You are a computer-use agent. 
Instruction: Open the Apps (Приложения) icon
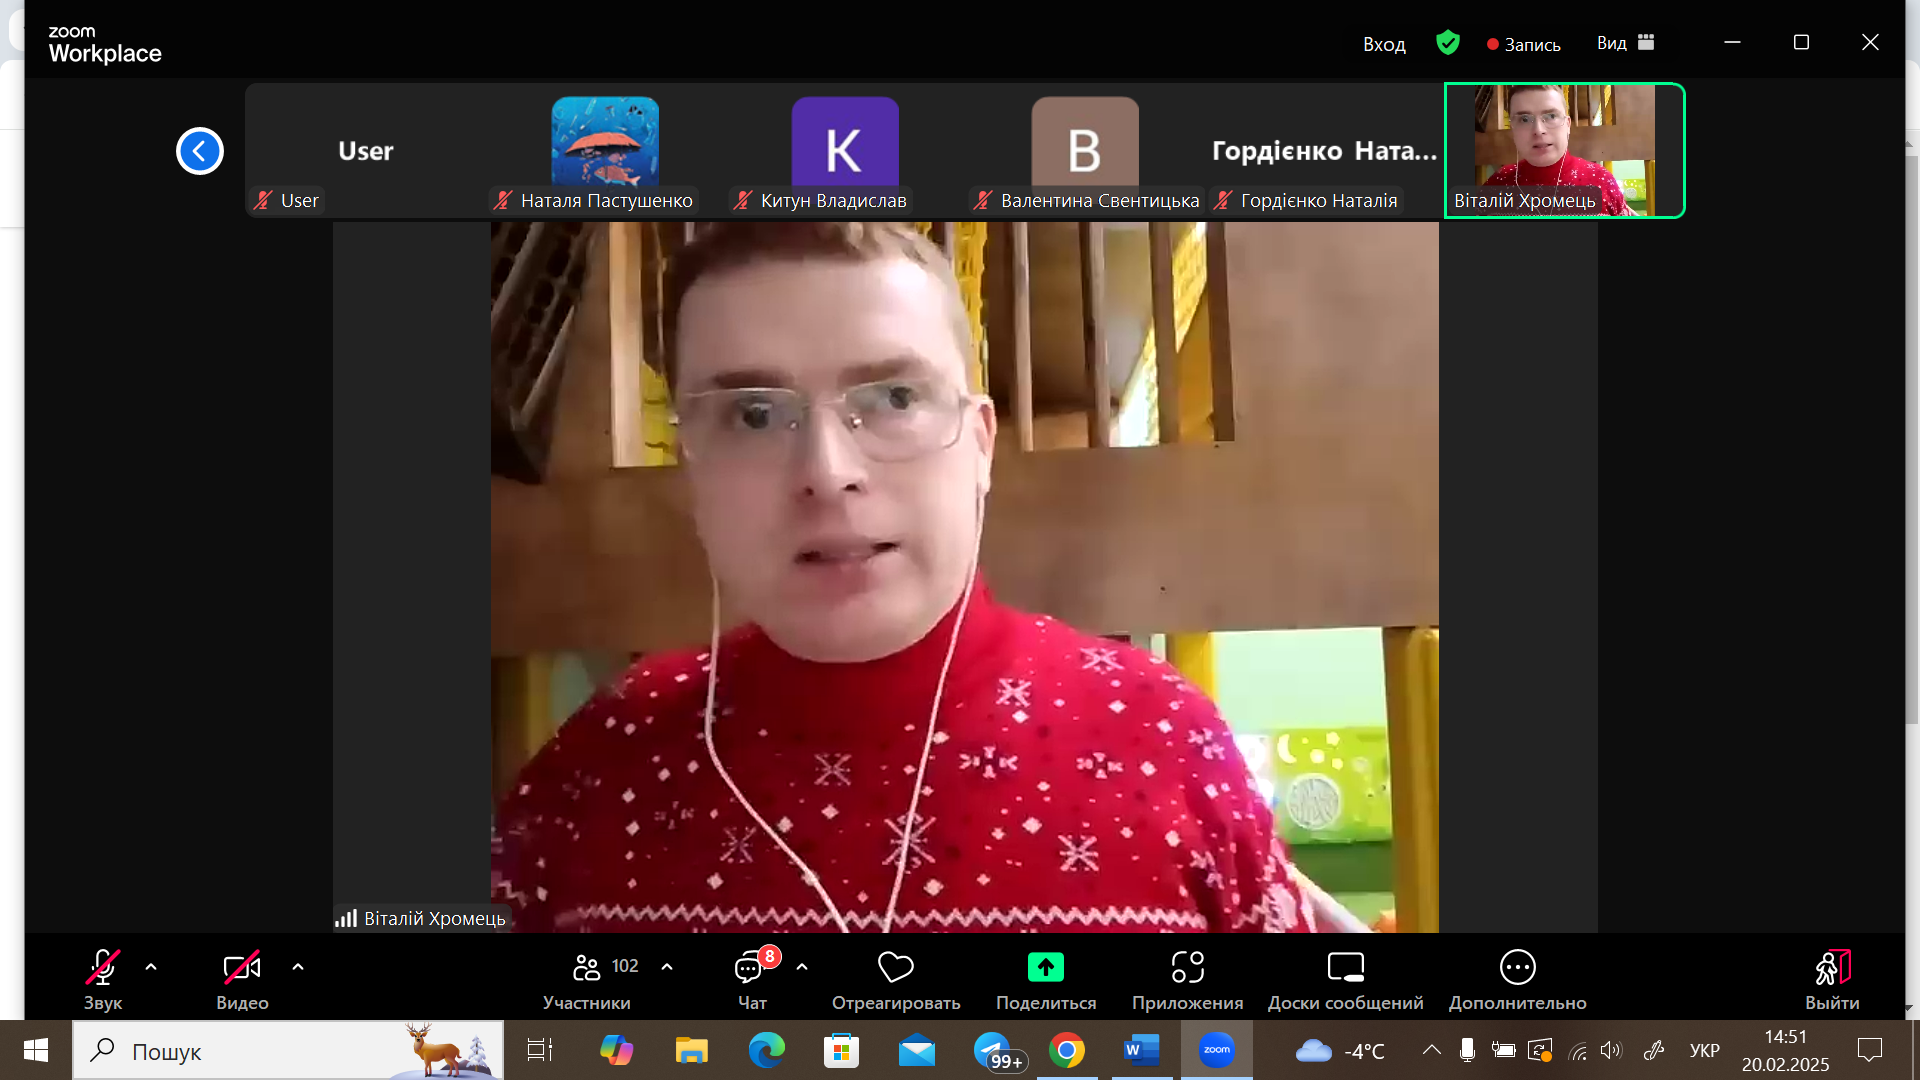[1187, 967]
